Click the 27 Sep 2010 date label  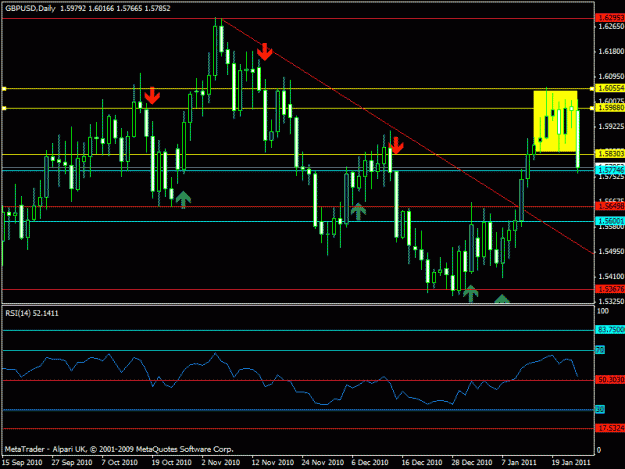pos(72,463)
